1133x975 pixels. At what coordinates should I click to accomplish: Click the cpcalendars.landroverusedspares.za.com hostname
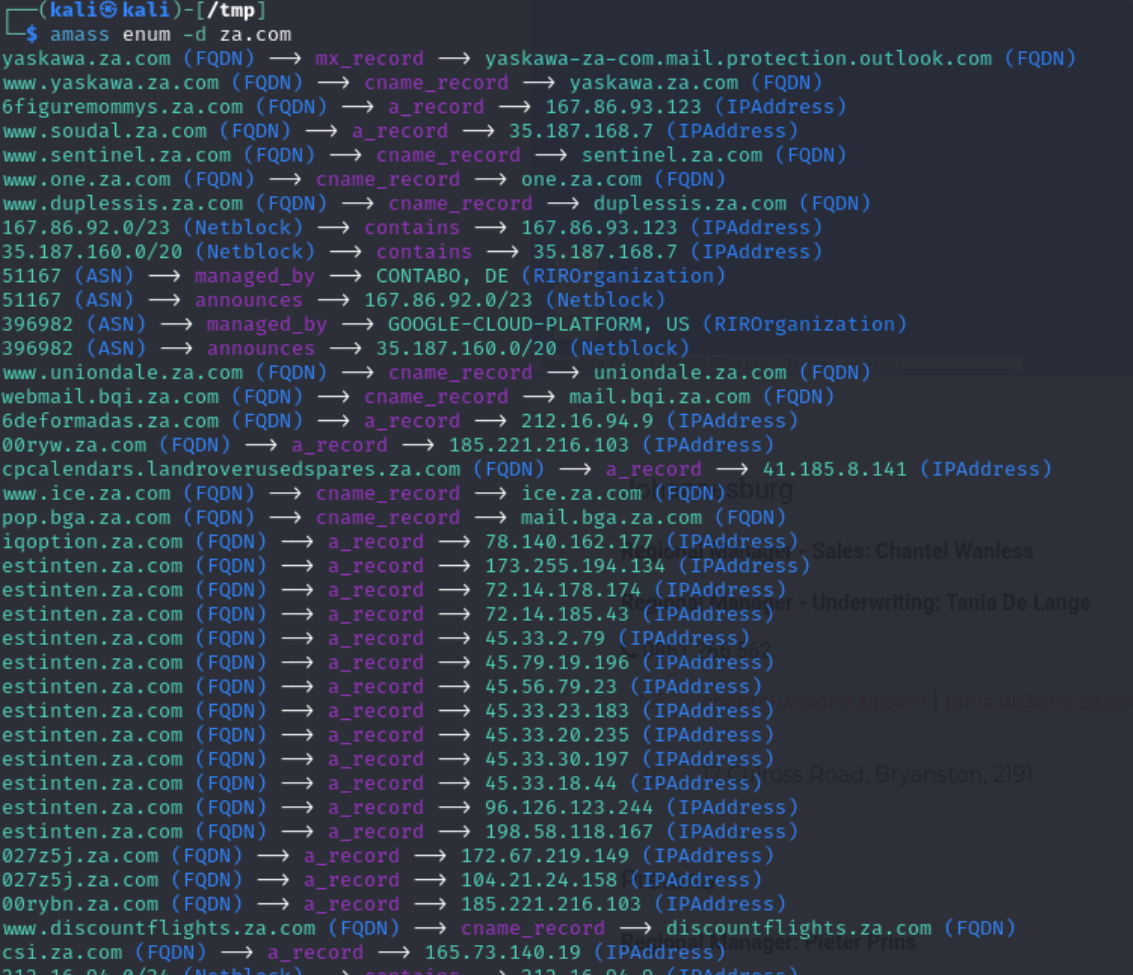tap(231, 469)
